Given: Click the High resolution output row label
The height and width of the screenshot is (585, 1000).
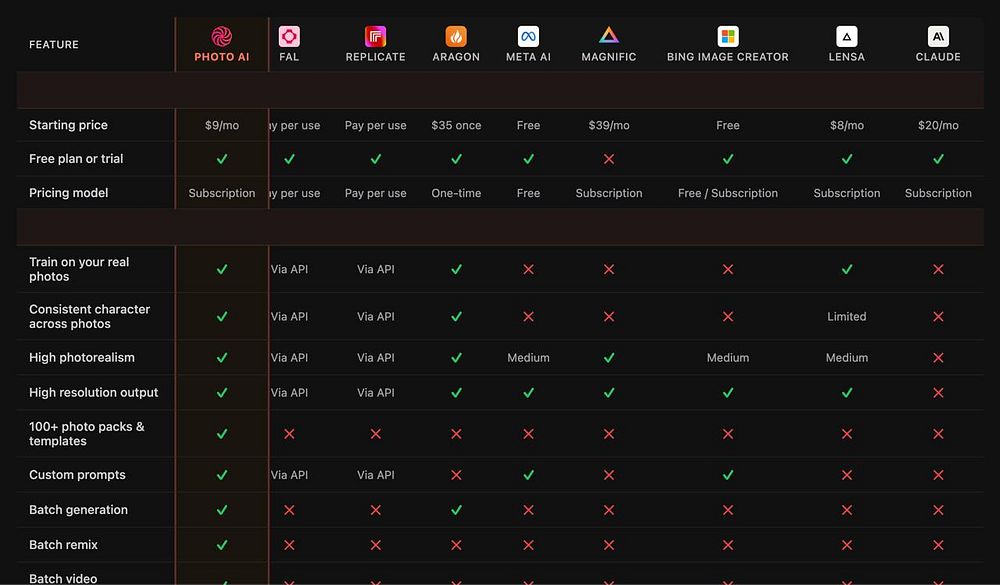Looking at the screenshot, I should pyautogui.click(x=93, y=392).
